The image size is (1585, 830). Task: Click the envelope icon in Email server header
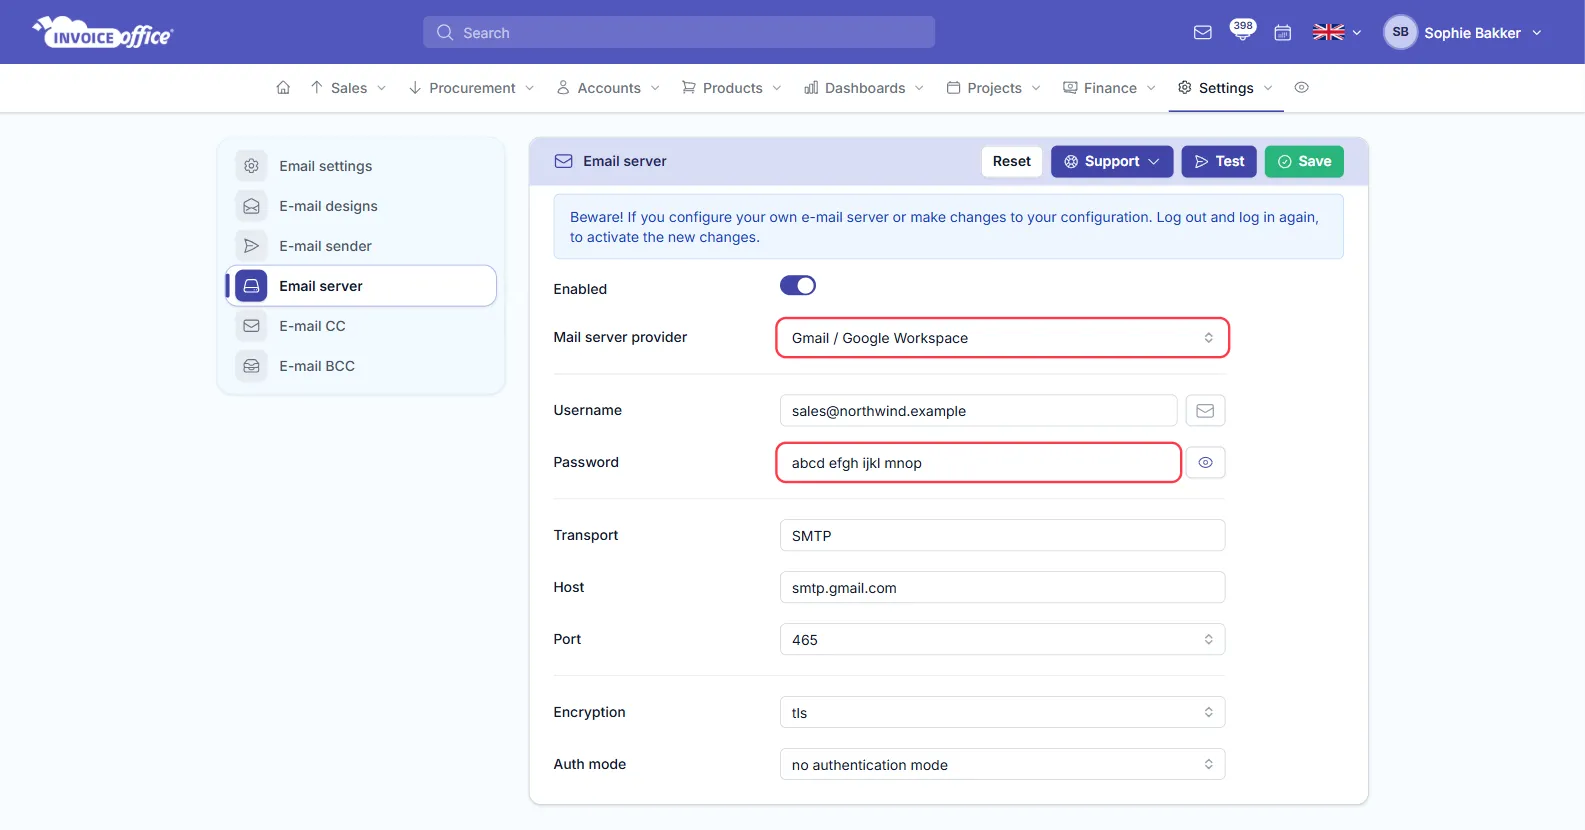pyautogui.click(x=564, y=161)
